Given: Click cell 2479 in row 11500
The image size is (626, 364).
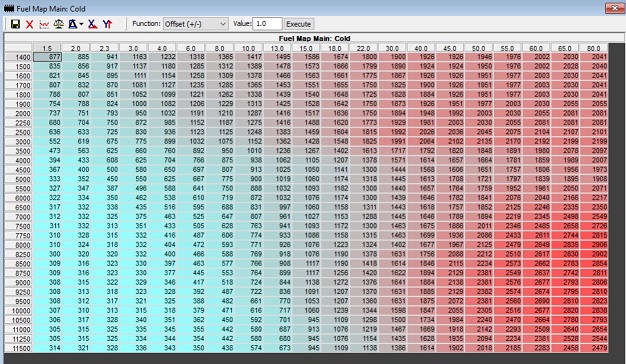Looking at the screenshot, I should (x=594, y=348).
